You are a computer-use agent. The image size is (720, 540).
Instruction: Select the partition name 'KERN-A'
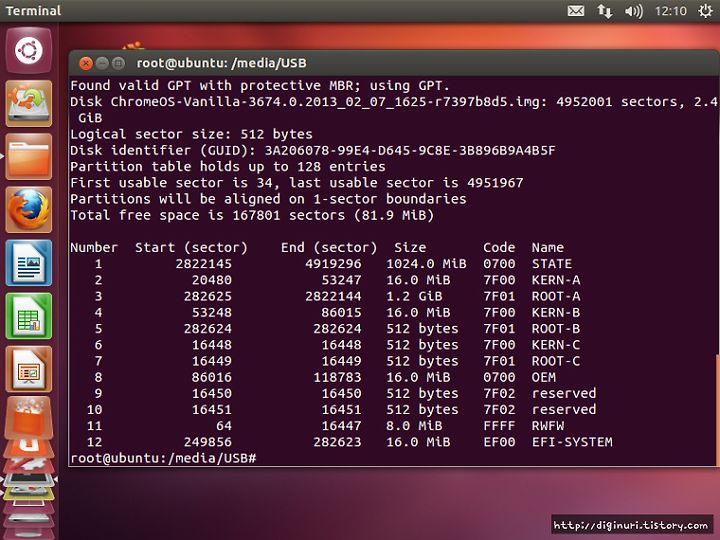tap(556, 280)
